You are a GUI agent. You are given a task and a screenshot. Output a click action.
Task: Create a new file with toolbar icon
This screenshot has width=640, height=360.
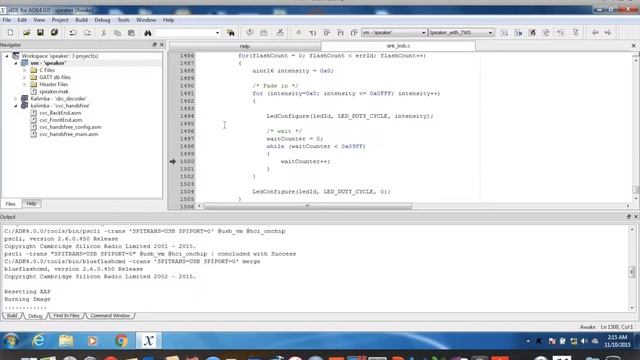[x=10, y=33]
